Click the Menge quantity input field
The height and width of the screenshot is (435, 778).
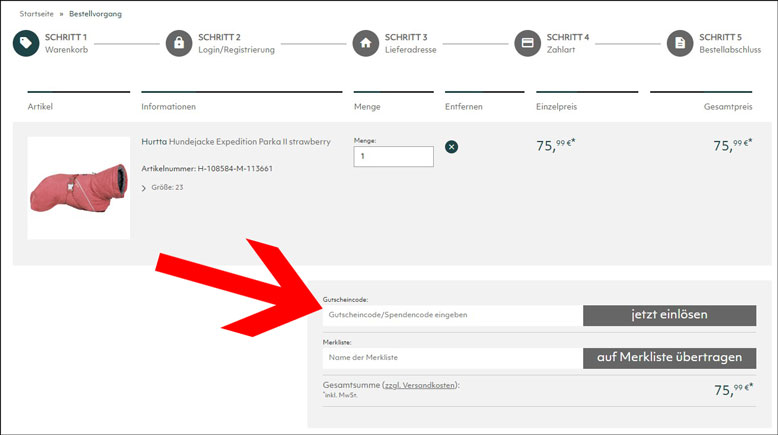click(393, 157)
